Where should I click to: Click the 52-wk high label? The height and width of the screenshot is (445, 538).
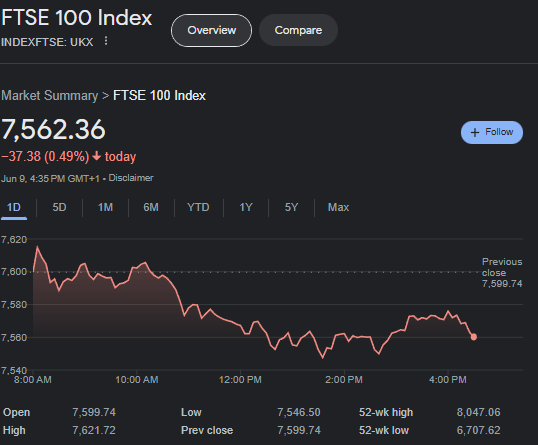tap(386, 412)
